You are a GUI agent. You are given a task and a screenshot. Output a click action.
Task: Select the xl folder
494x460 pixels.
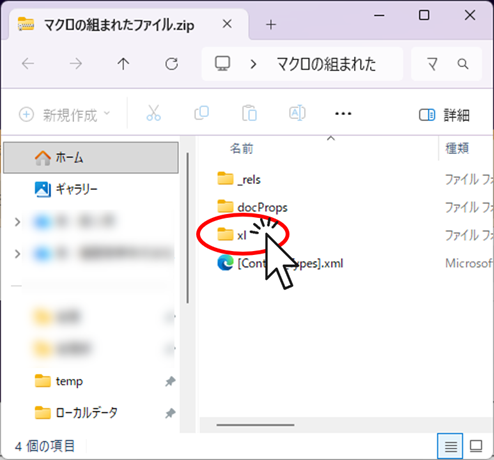(x=242, y=235)
